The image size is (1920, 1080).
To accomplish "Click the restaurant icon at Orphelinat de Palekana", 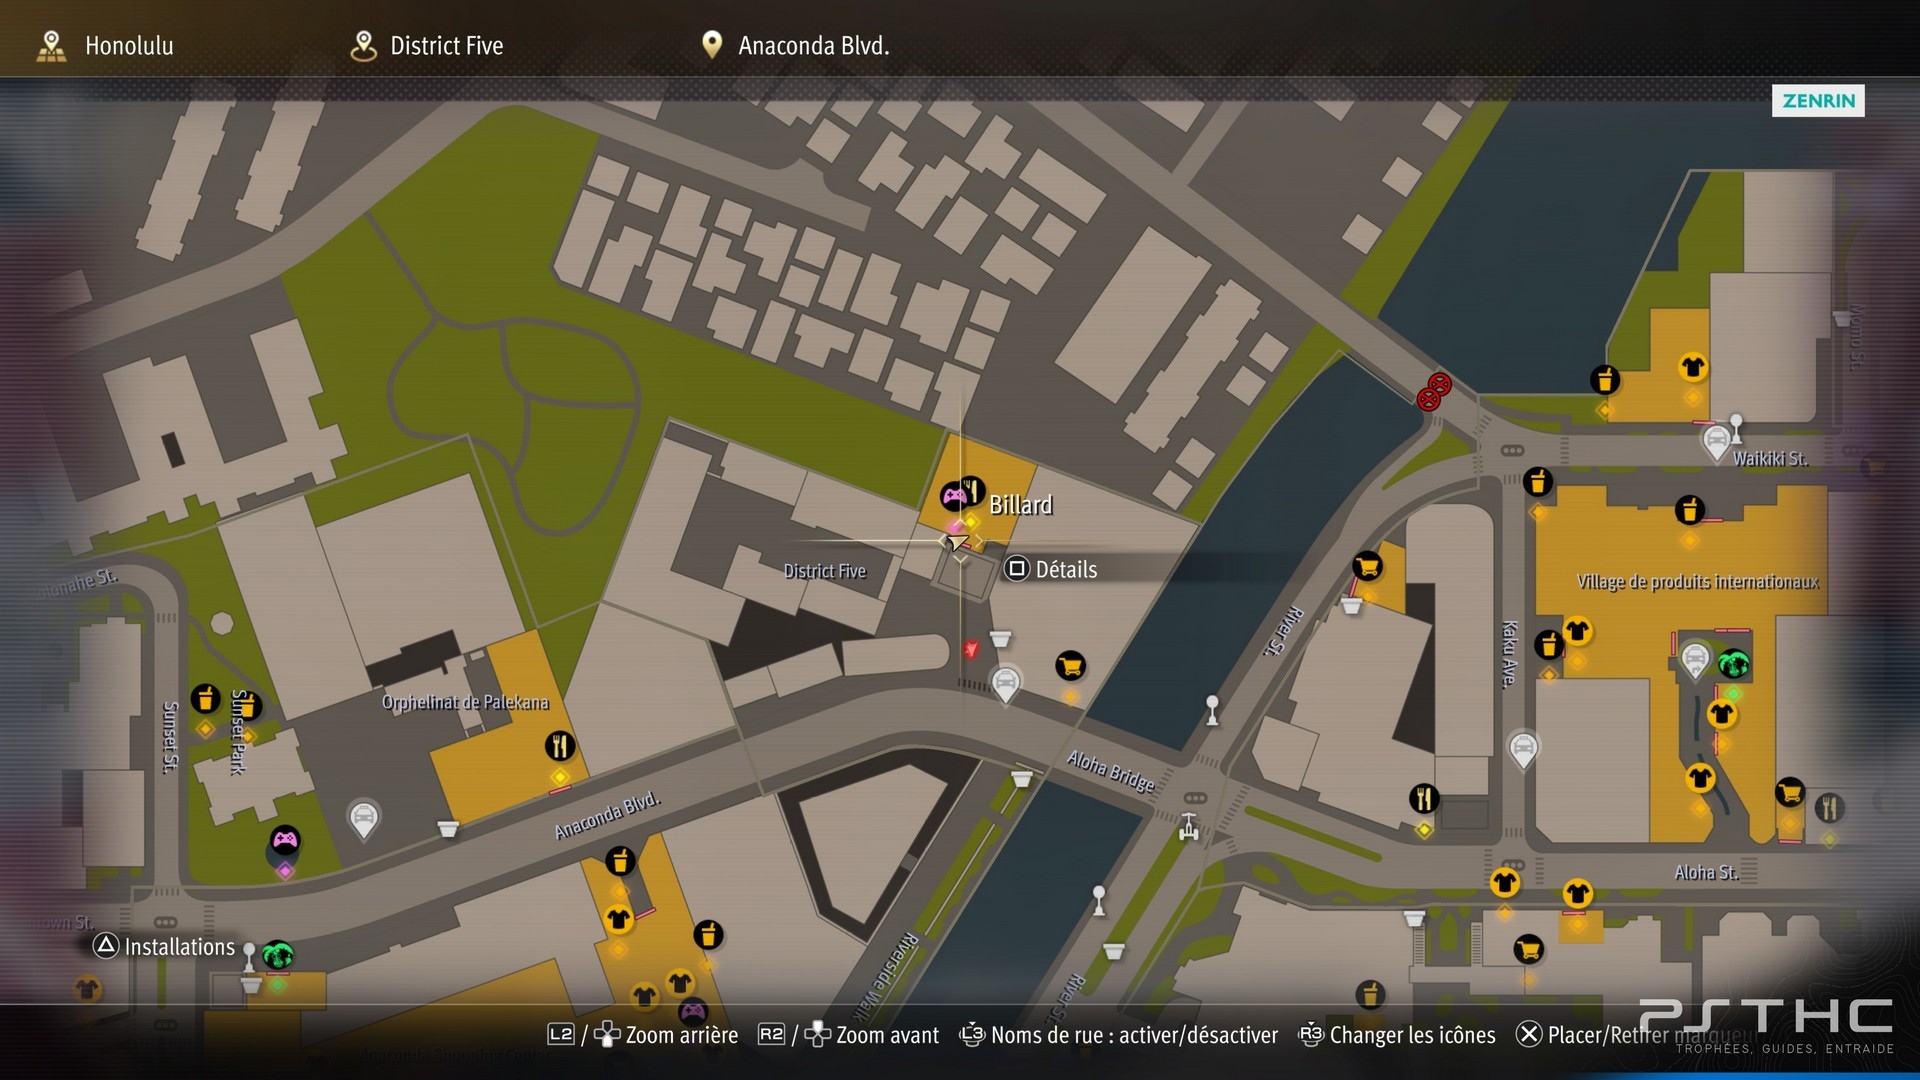I will (560, 746).
